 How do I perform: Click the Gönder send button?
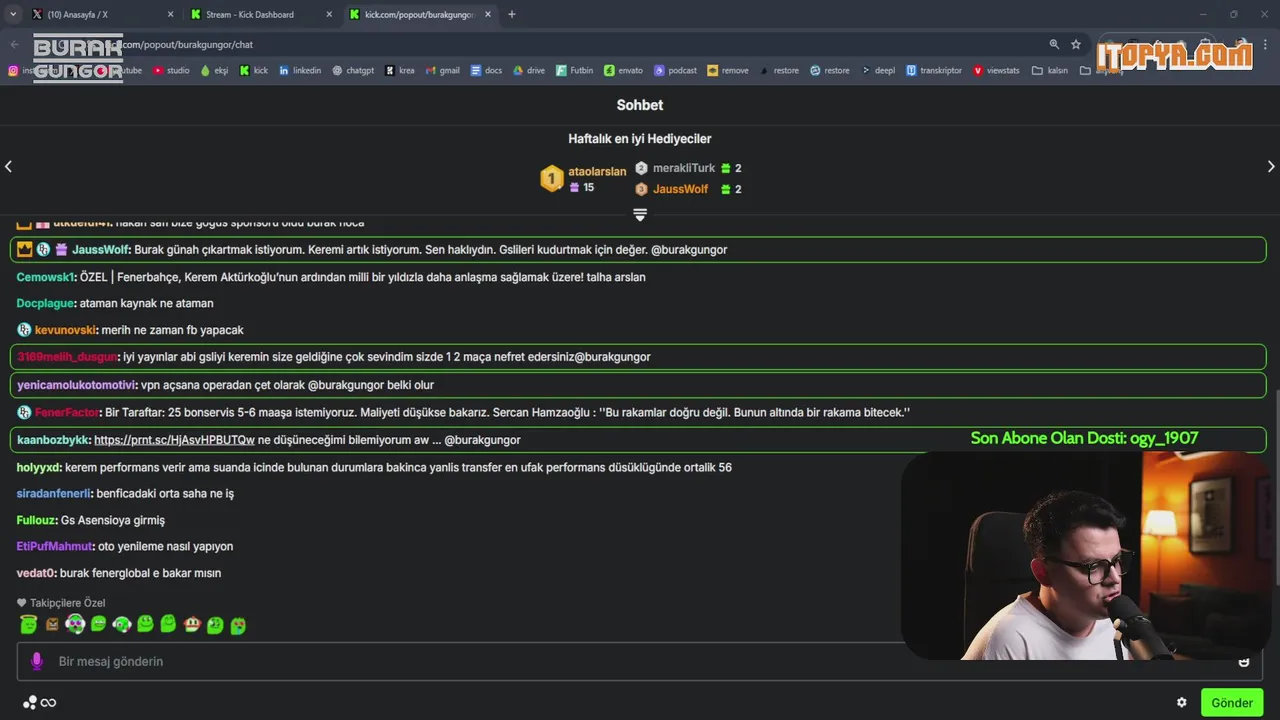(1232, 703)
